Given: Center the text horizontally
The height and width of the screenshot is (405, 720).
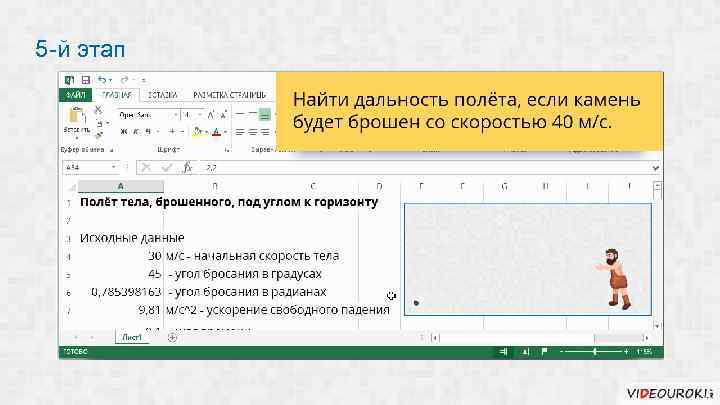Looking at the screenshot, I should click(x=252, y=132).
